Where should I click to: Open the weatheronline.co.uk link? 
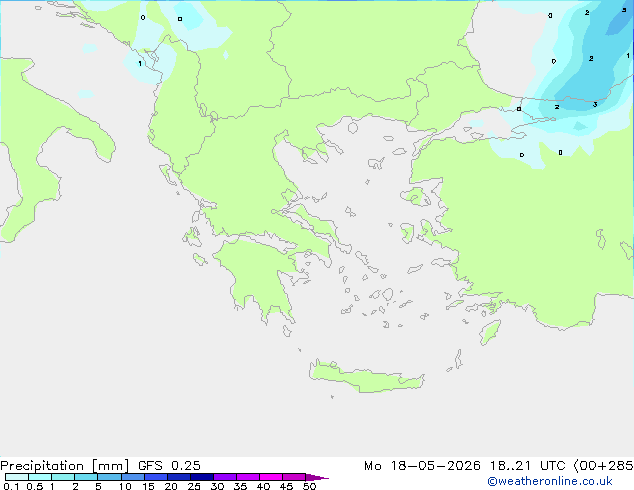pyautogui.click(x=549, y=481)
